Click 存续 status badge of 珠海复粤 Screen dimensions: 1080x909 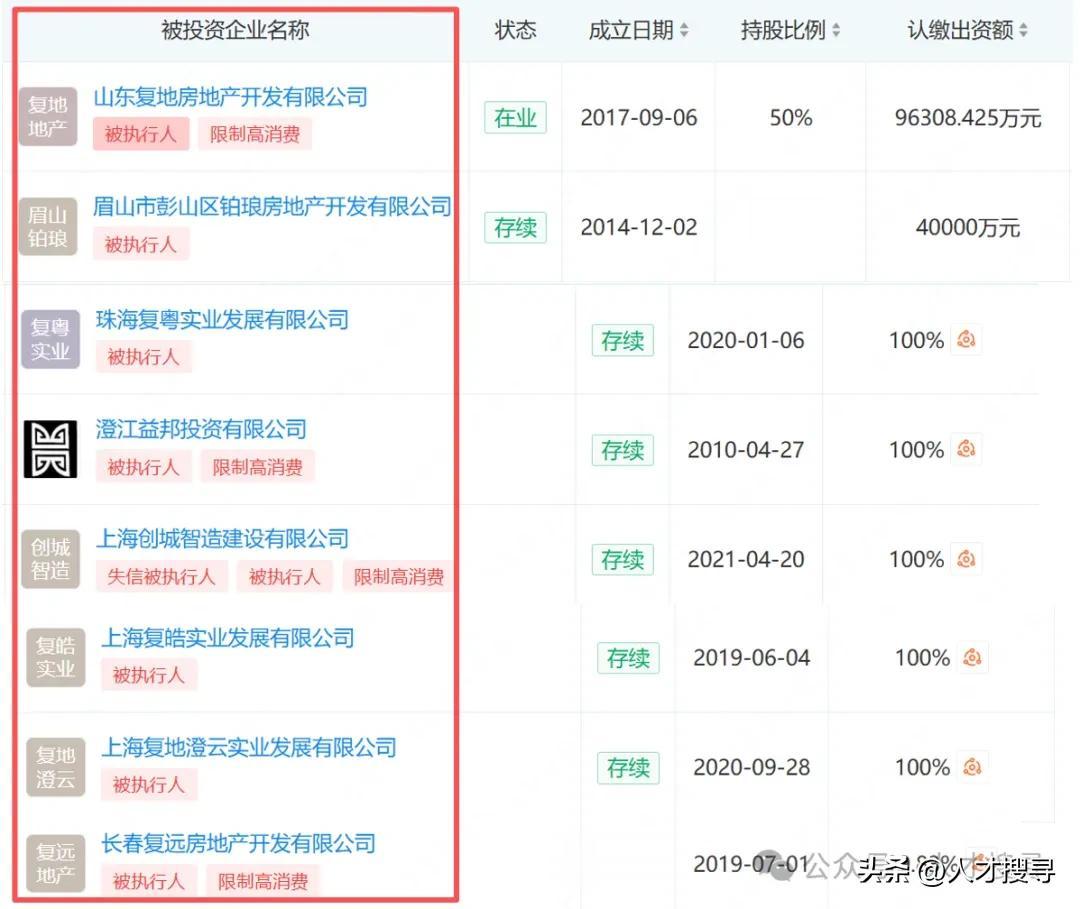click(623, 340)
